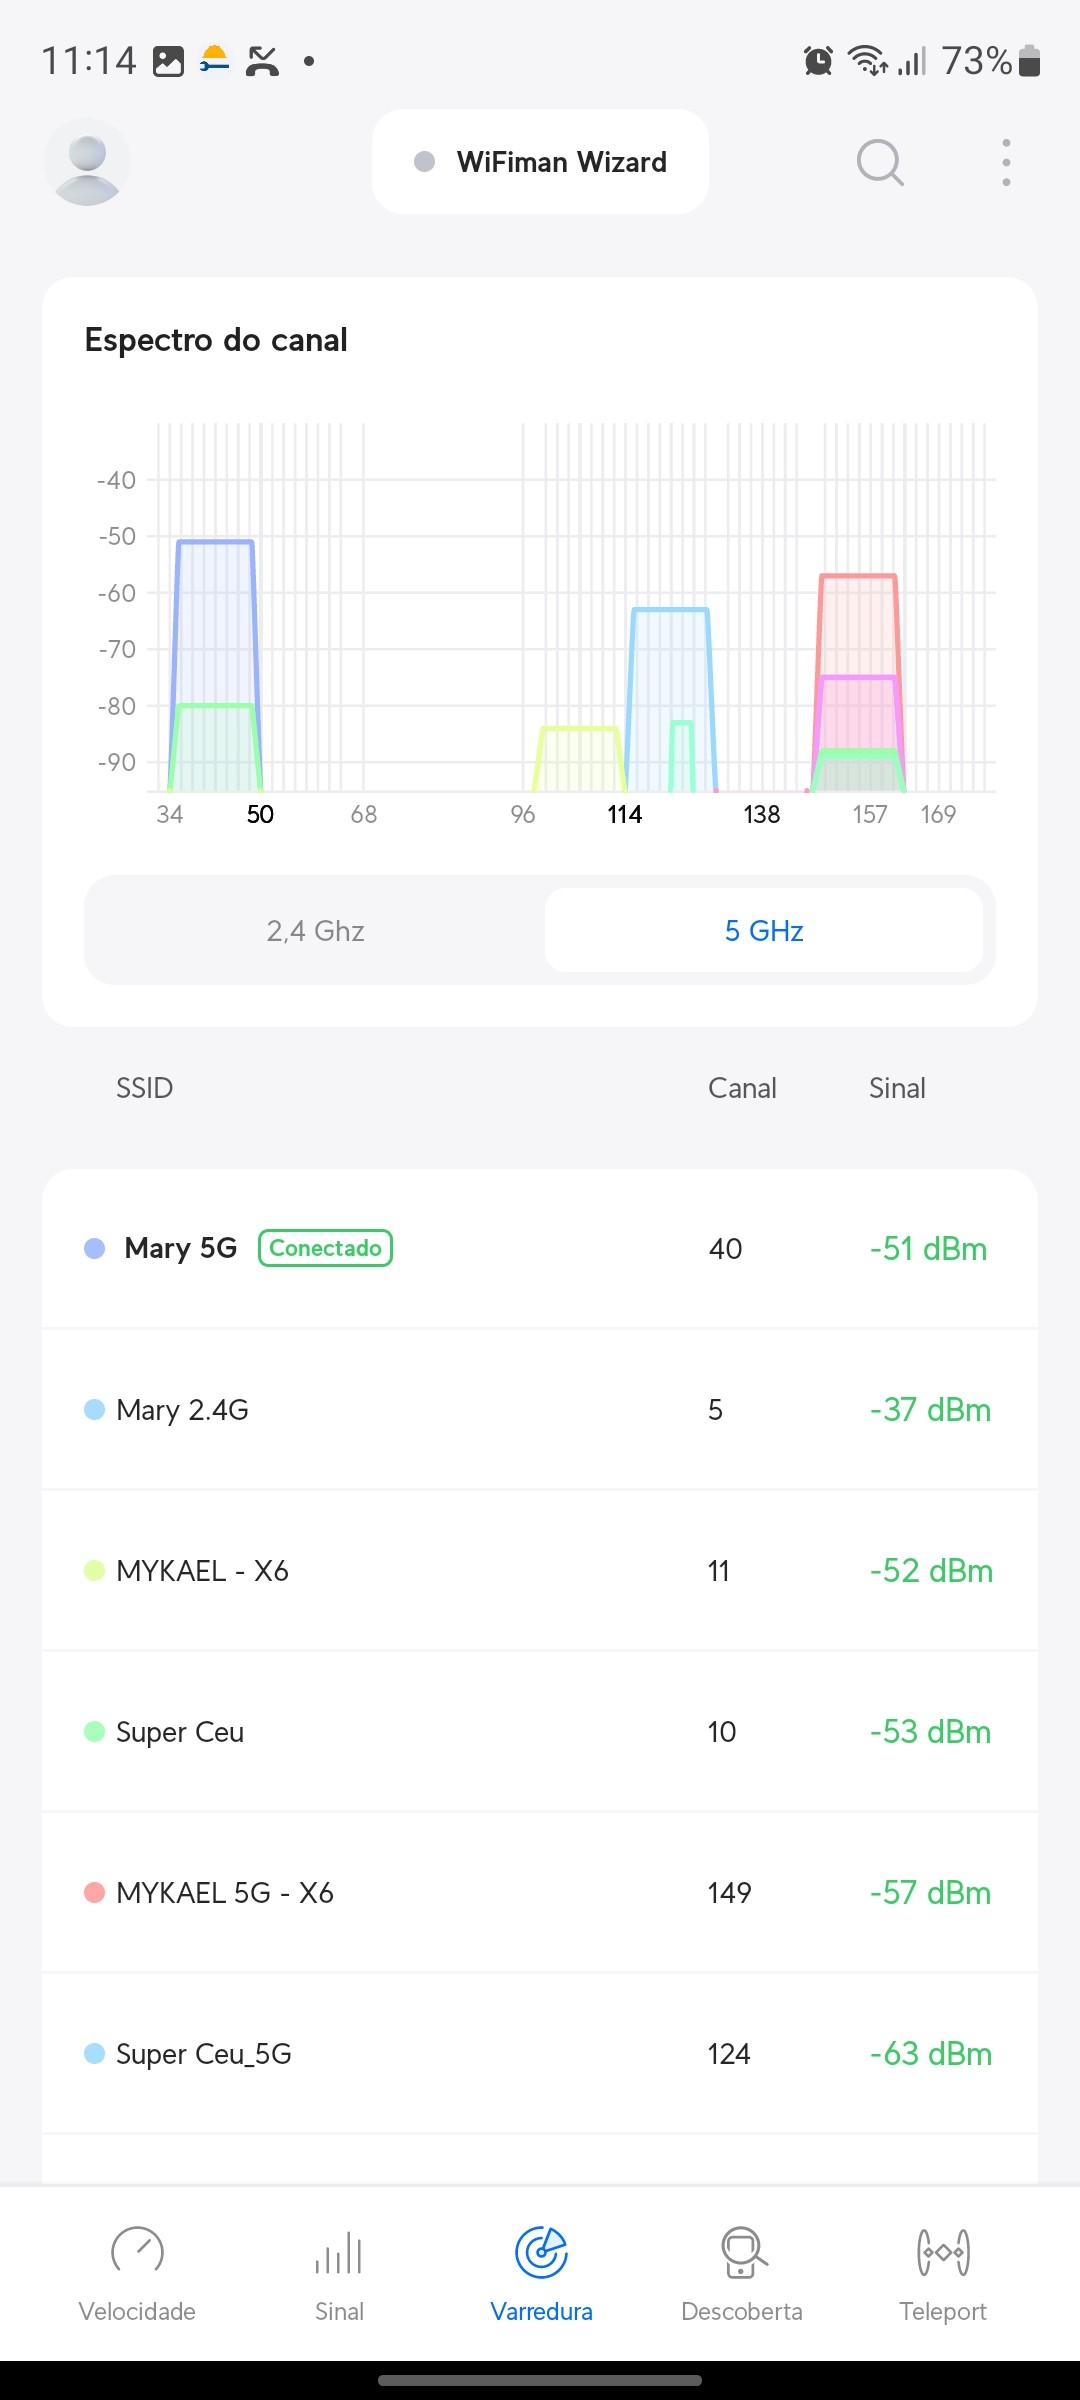The image size is (1080, 2400).
Task: Tap the Conectado badge on Mary 5G
Action: pyautogui.click(x=325, y=1248)
